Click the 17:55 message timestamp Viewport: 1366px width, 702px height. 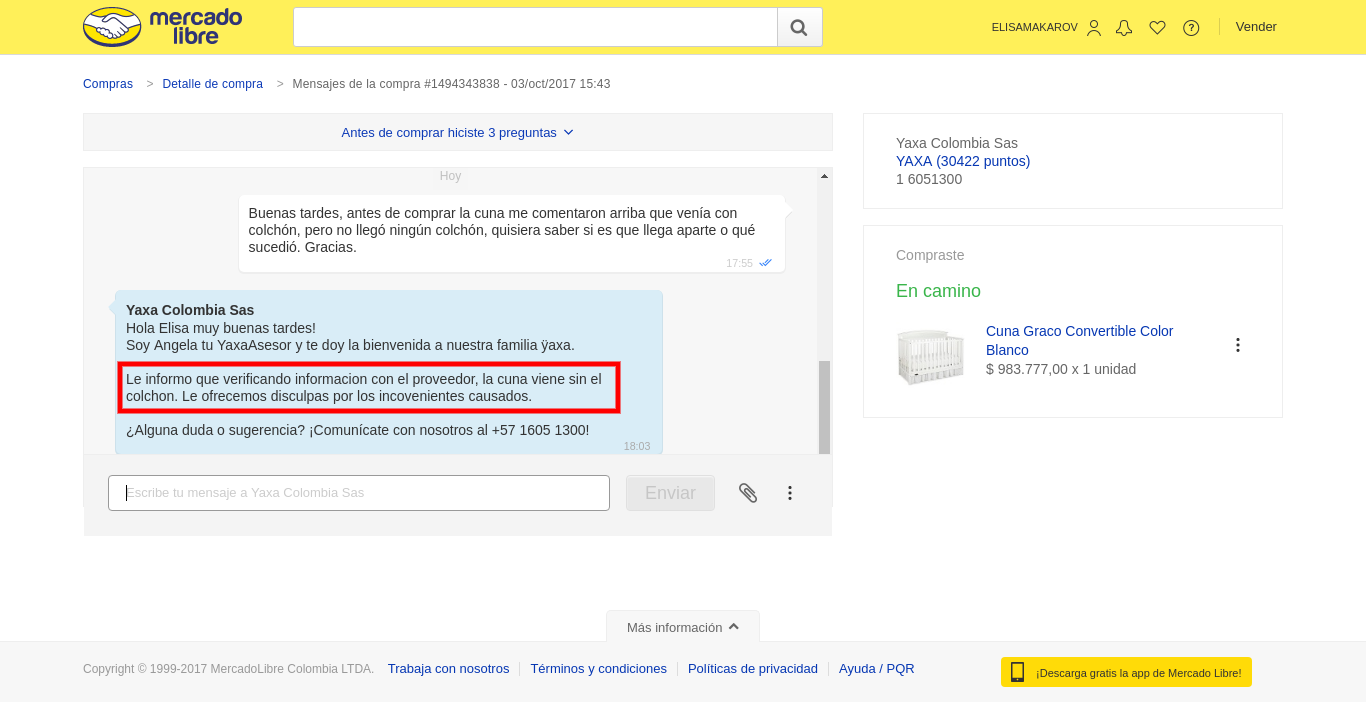tap(739, 263)
